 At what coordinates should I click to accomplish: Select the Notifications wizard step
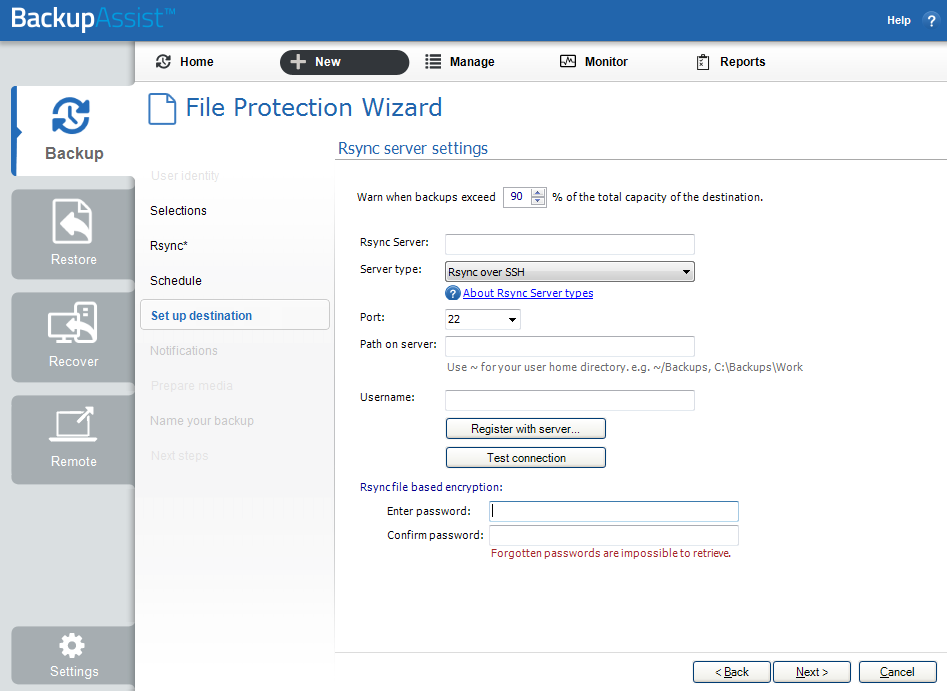coord(184,351)
